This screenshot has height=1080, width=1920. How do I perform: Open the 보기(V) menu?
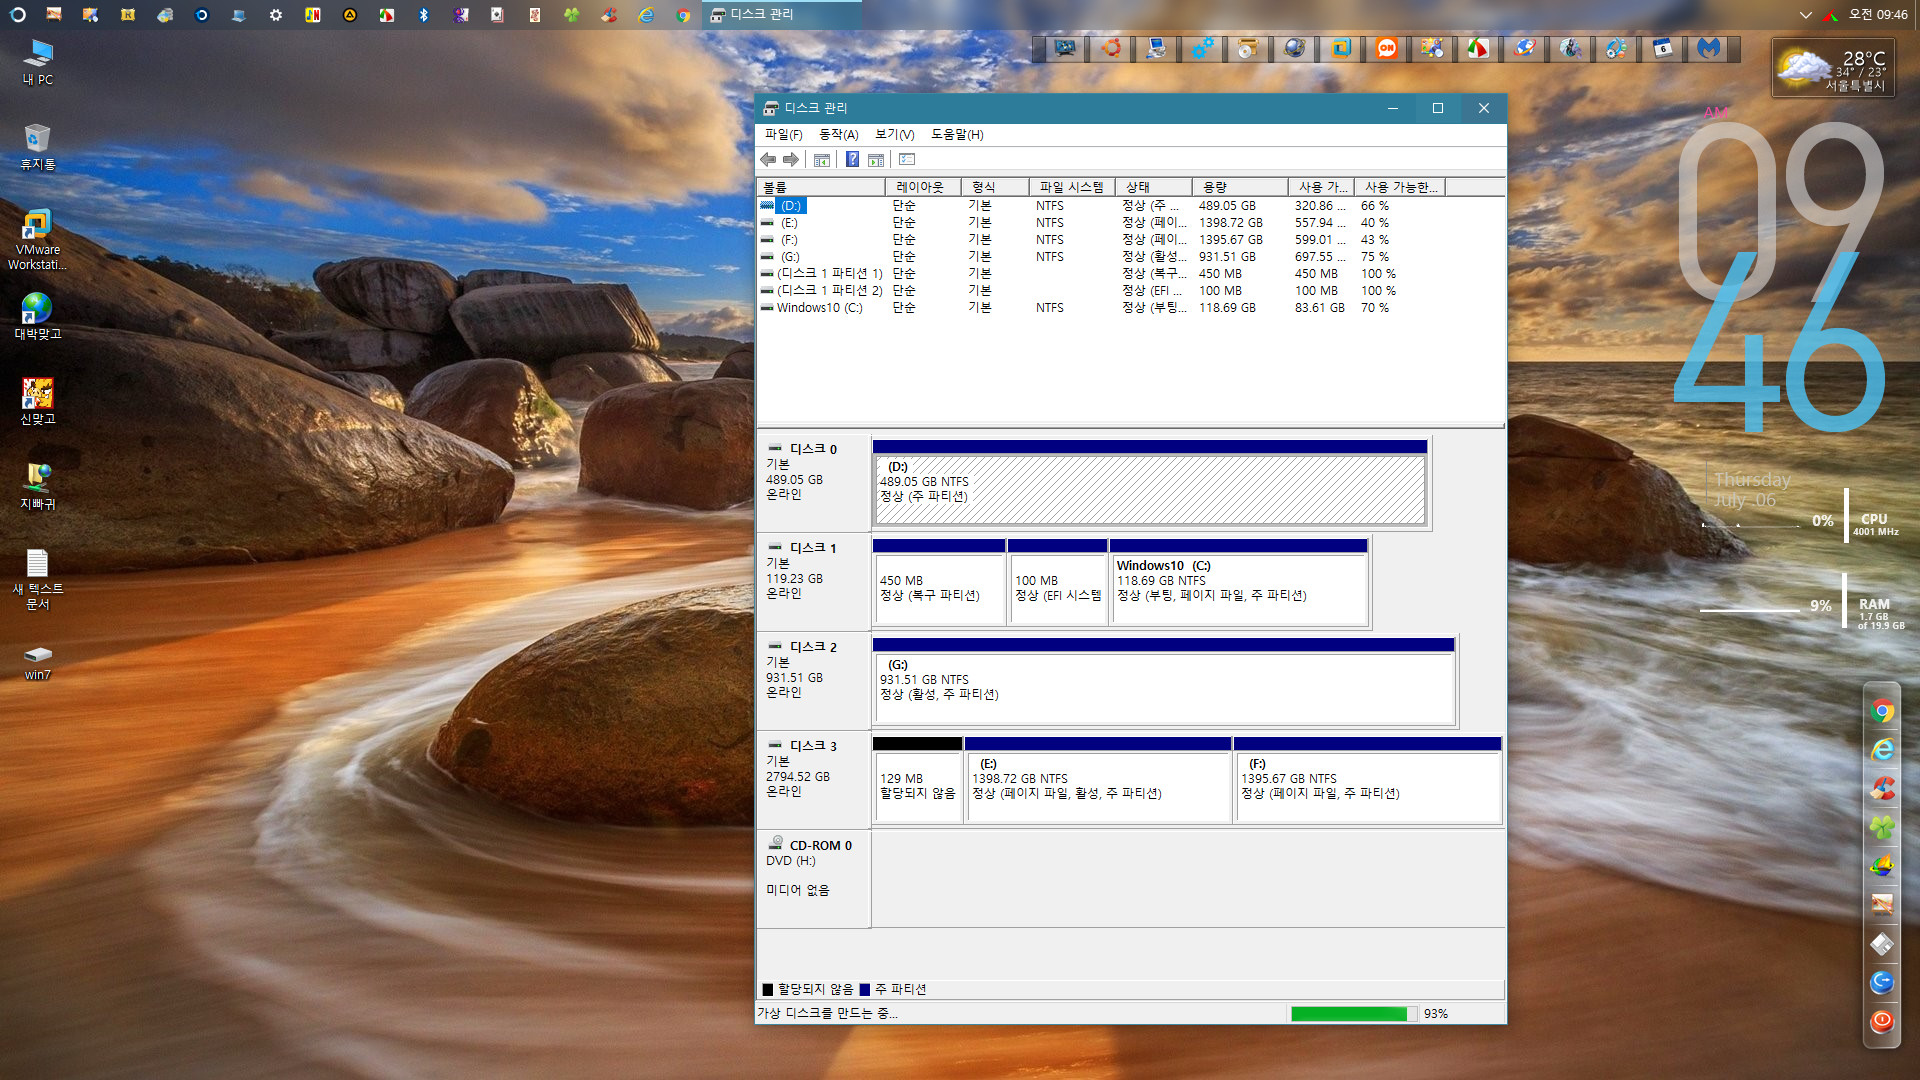(x=894, y=134)
